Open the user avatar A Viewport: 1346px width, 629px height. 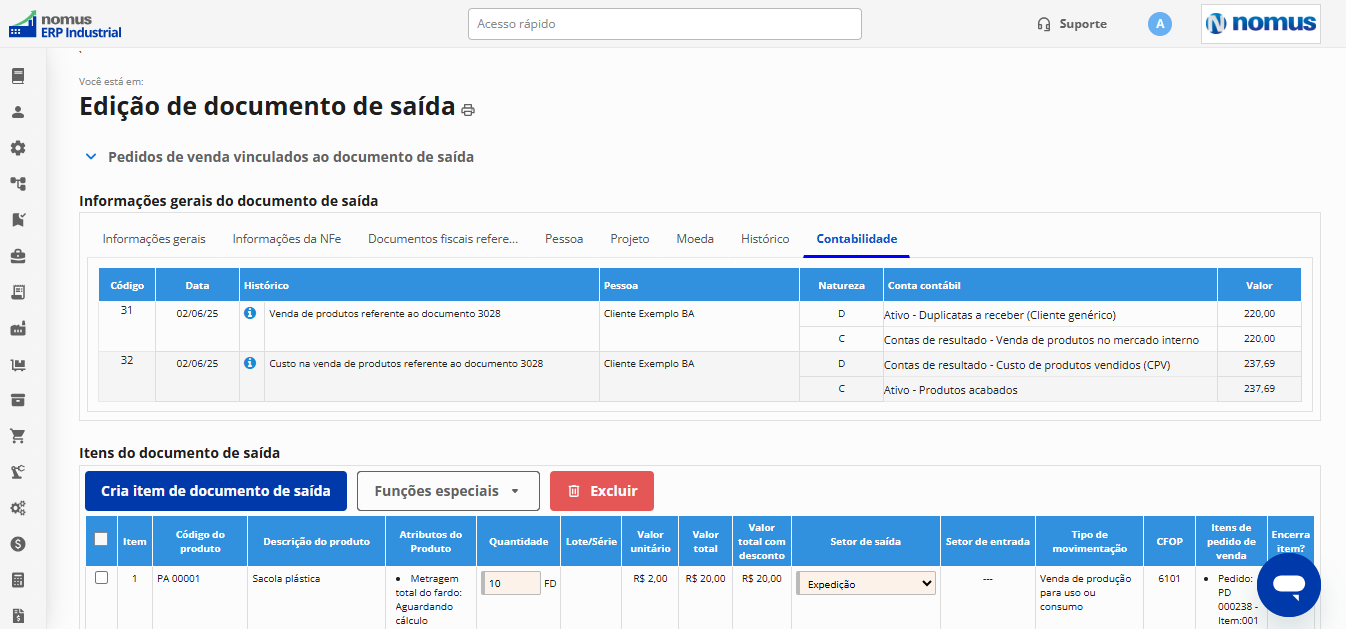pos(1160,24)
